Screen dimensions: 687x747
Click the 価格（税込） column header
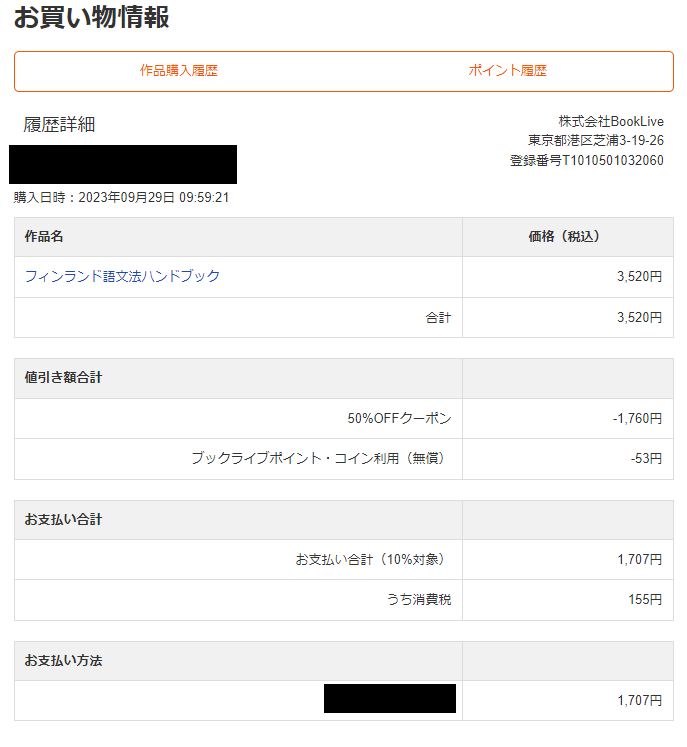[x=567, y=237]
